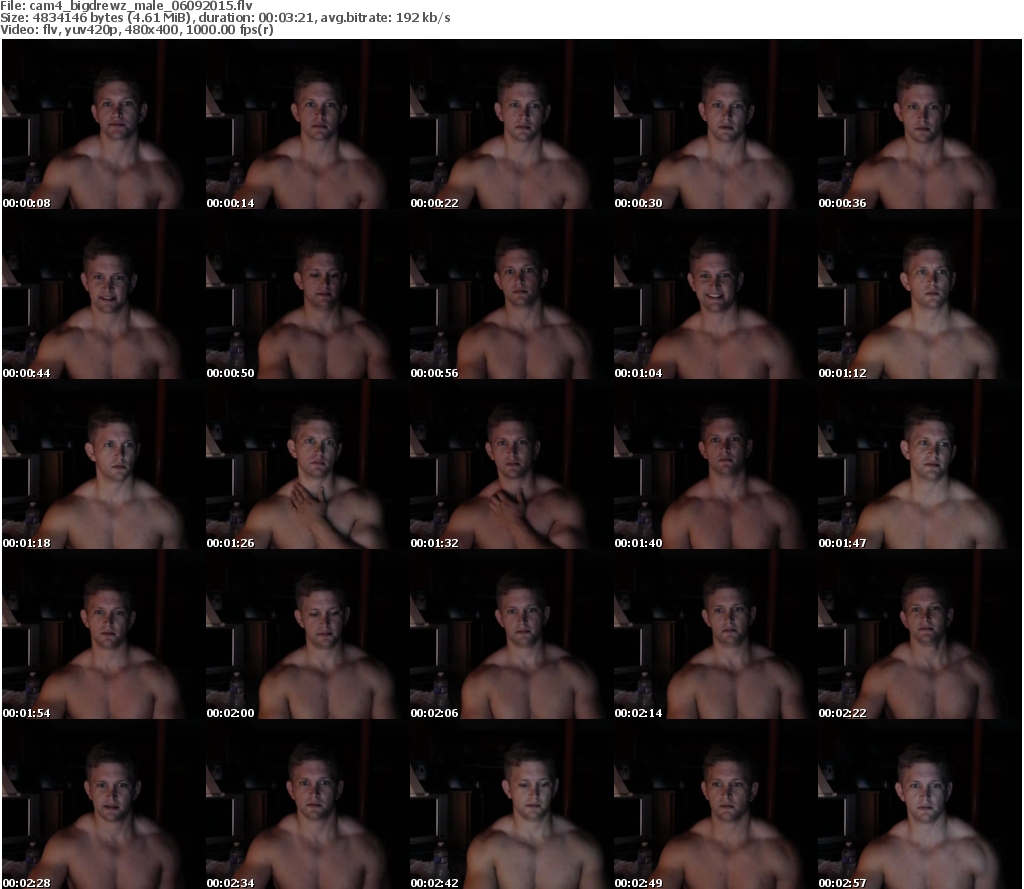Click the 'Video: flv, yuv420p, 480x400' line
The image size is (1024, 889).
(x=136, y=29)
